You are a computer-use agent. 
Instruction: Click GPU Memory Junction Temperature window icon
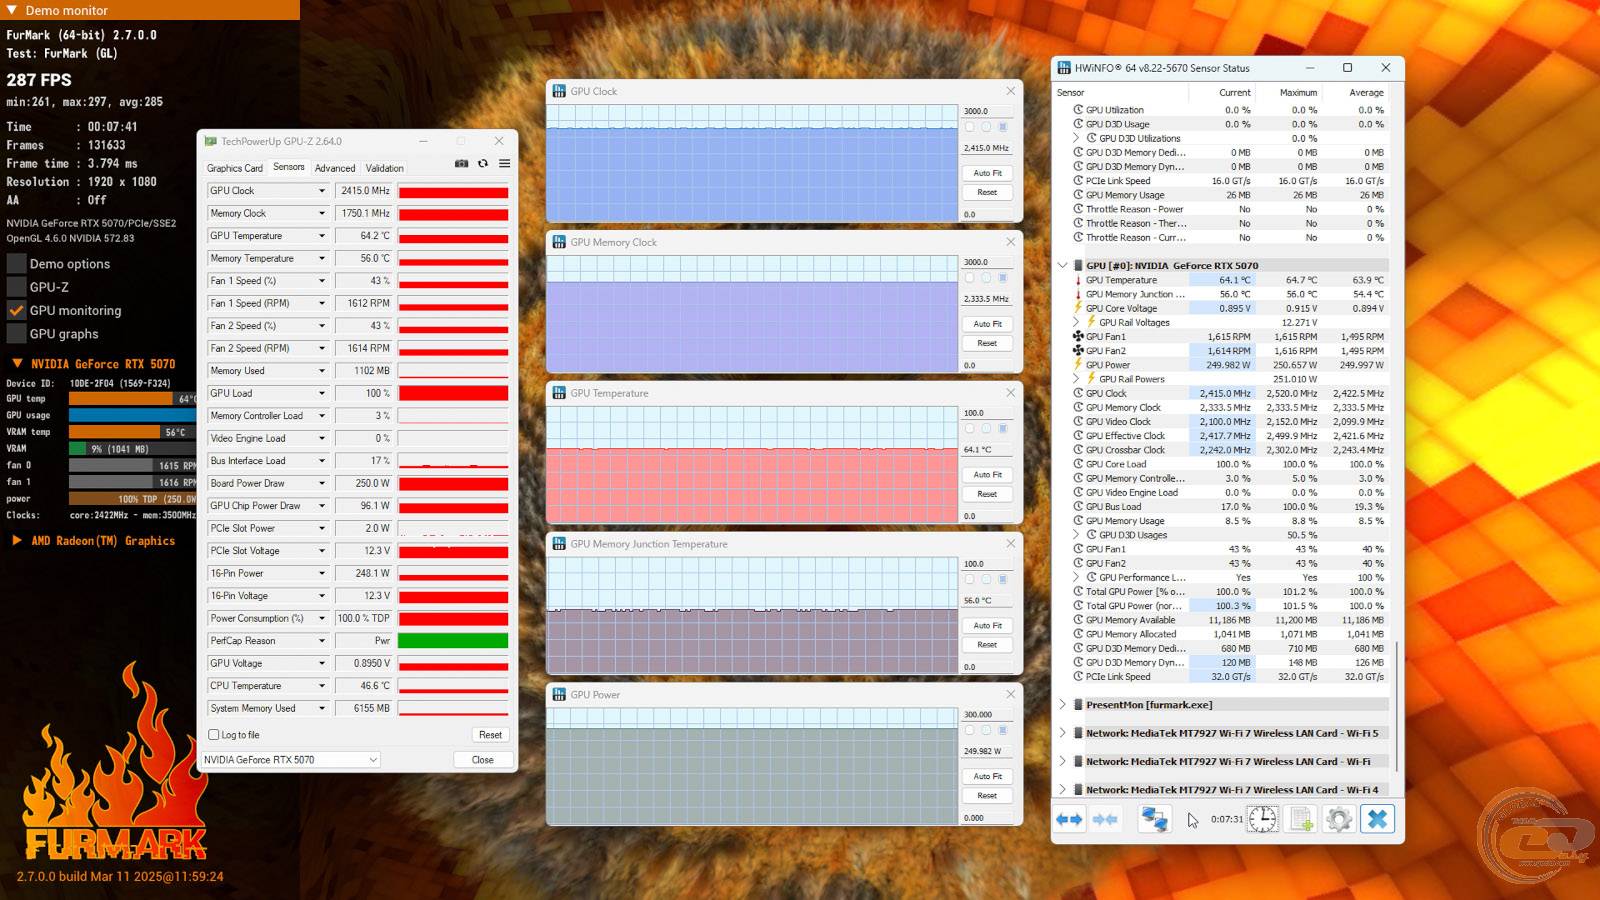(x=560, y=544)
